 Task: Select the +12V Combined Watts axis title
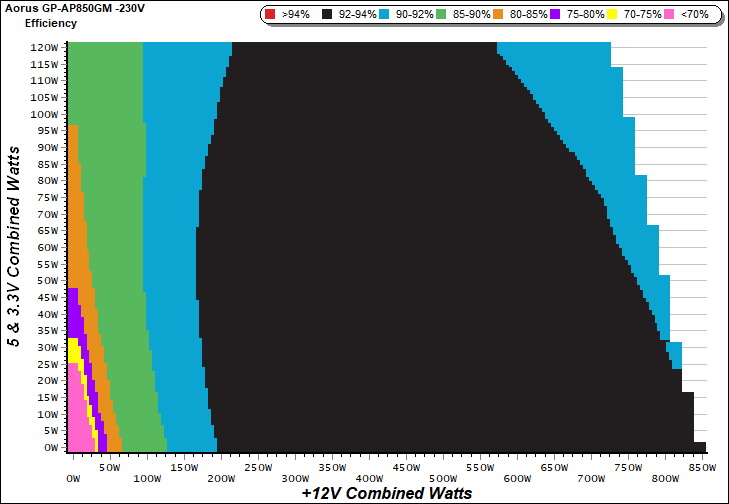386,493
